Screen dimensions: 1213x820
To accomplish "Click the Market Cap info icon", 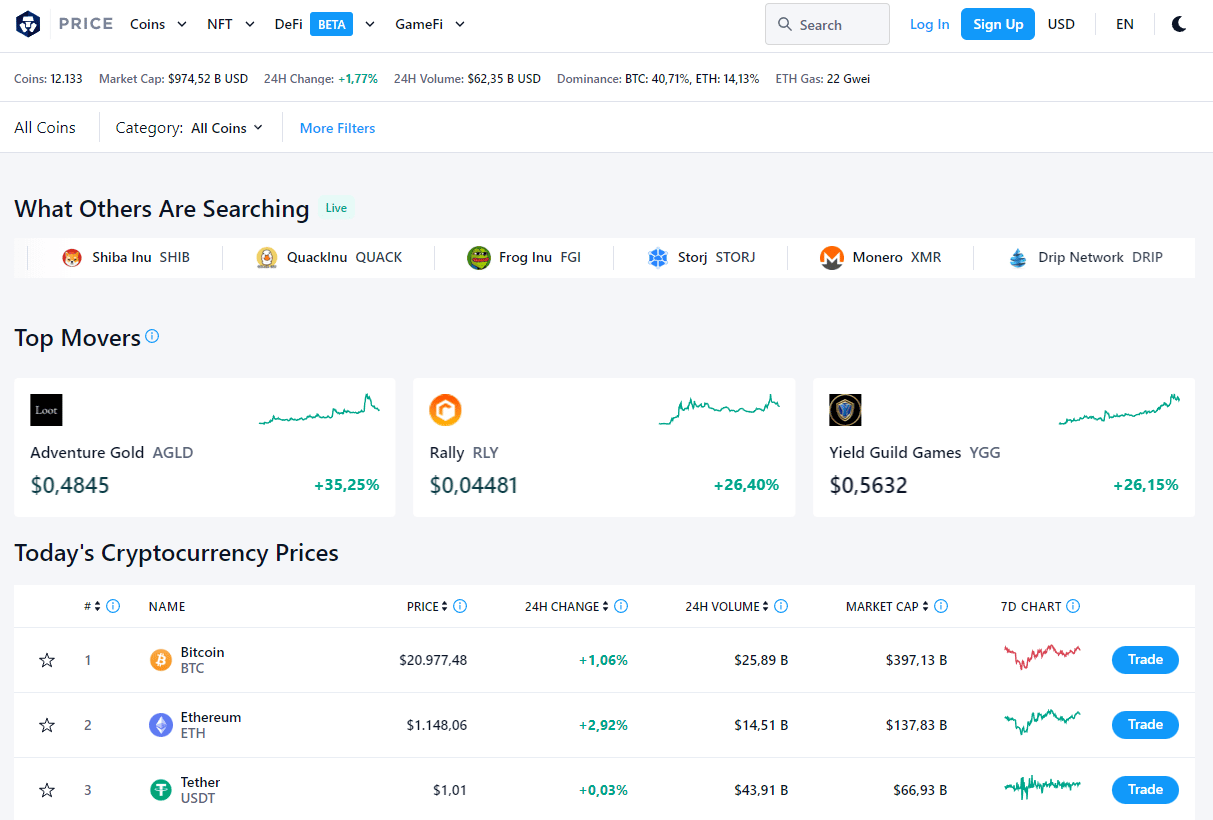I will tap(941, 606).
